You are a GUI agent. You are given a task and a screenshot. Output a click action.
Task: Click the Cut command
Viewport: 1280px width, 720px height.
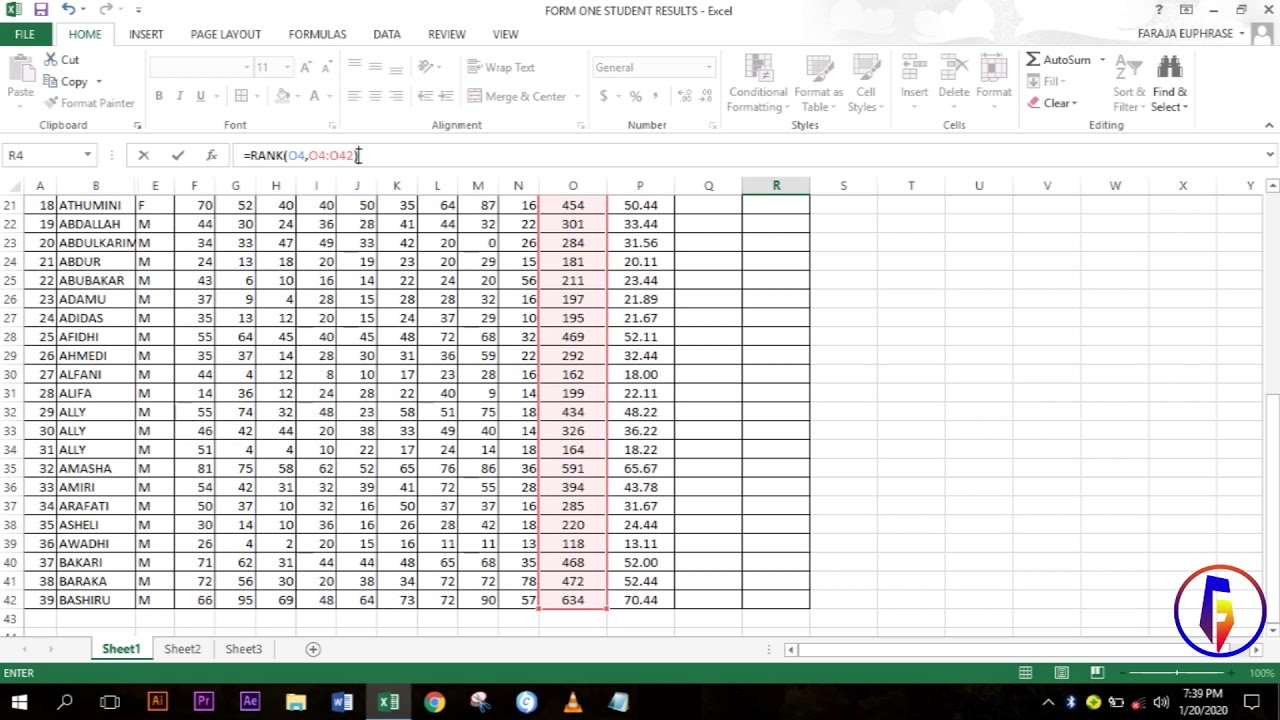pyautogui.click(x=61, y=60)
